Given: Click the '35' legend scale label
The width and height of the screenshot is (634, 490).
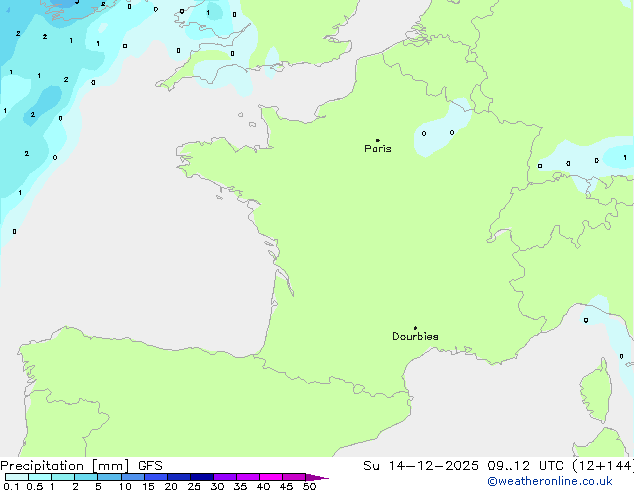Looking at the screenshot, I should tap(240, 486).
